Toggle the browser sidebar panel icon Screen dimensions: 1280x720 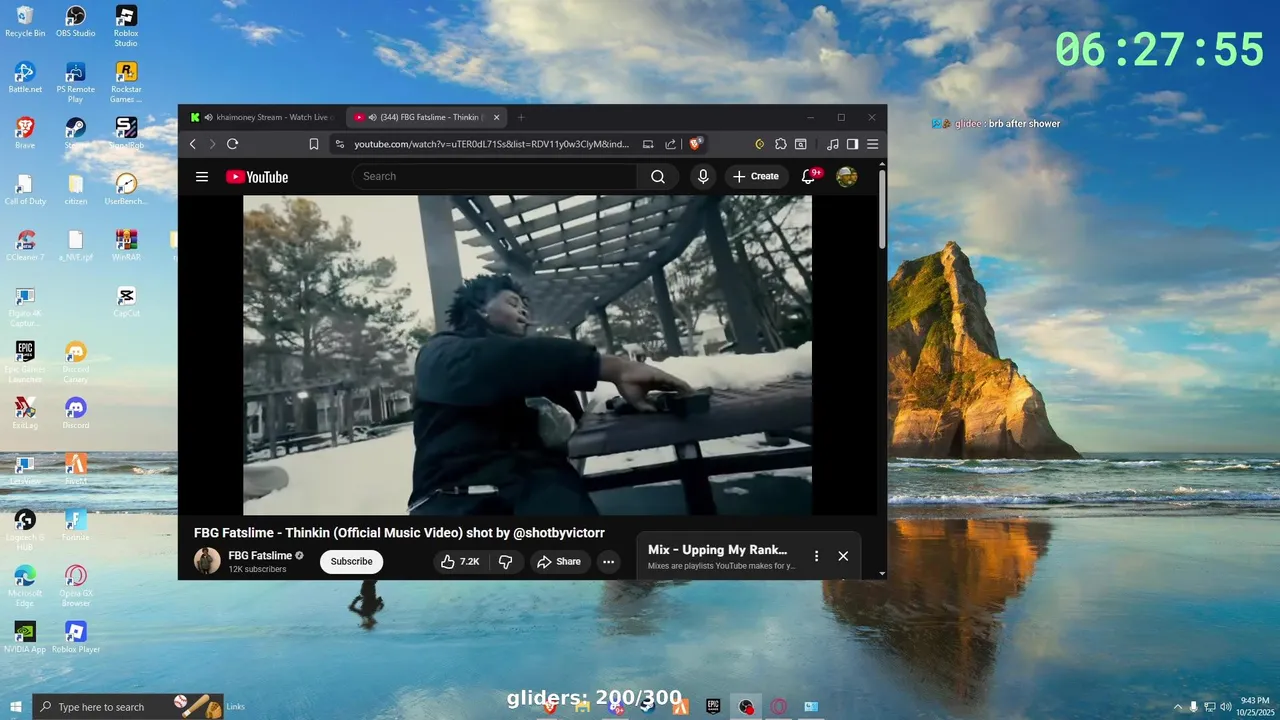[x=852, y=144]
